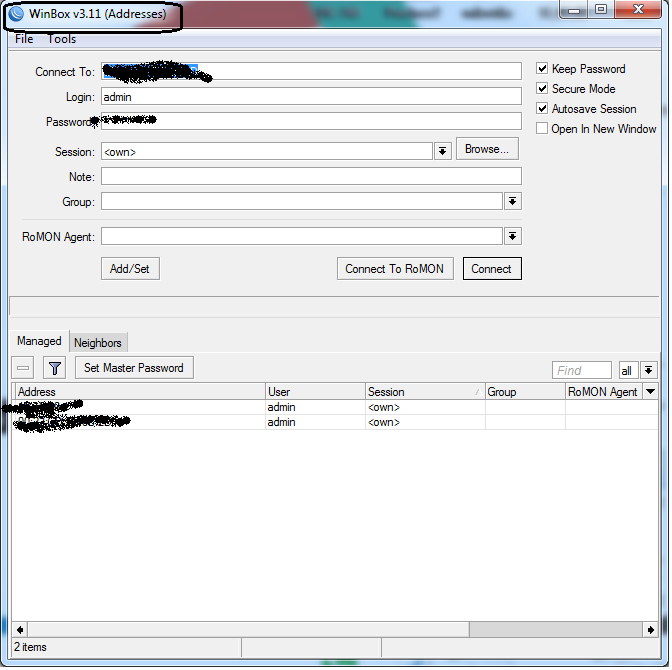The height and width of the screenshot is (670, 672).
Task: Select the first admin row in list
Action: click(x=335, y=408)
